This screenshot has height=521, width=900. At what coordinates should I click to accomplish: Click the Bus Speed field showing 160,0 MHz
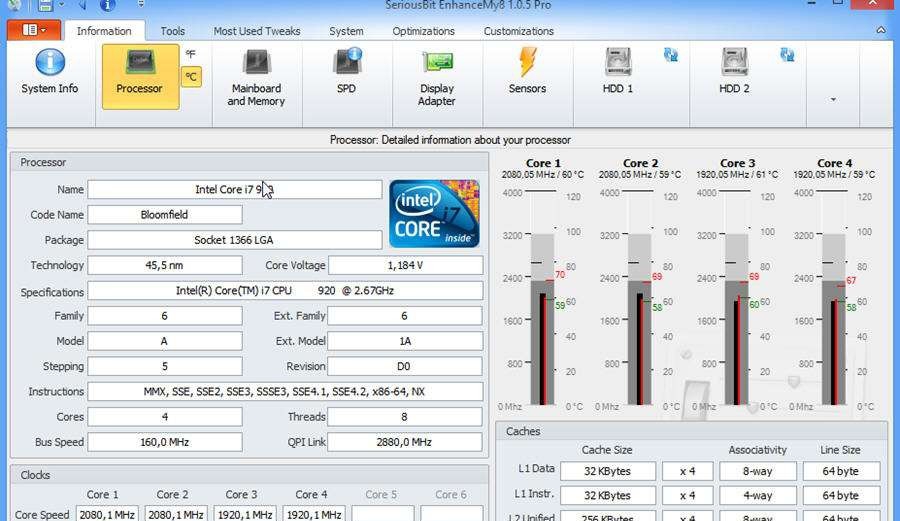pos(165,442)
